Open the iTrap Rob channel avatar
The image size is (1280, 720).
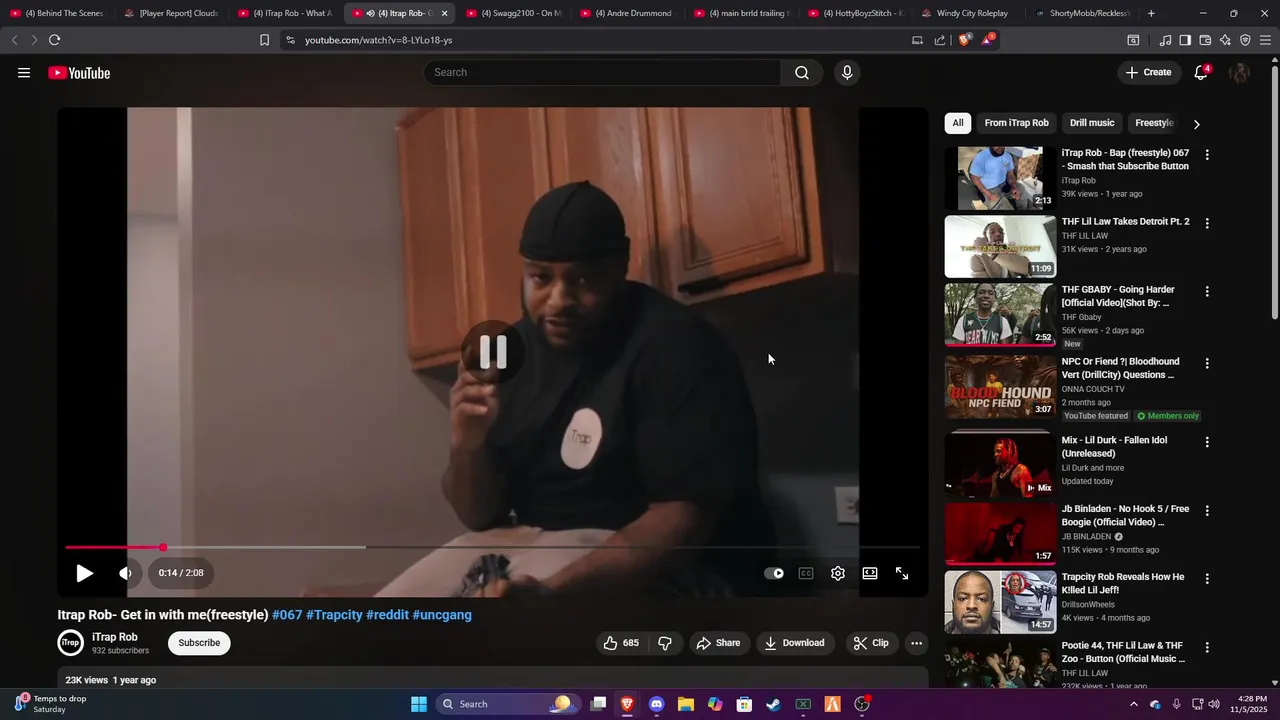[70, 643]
